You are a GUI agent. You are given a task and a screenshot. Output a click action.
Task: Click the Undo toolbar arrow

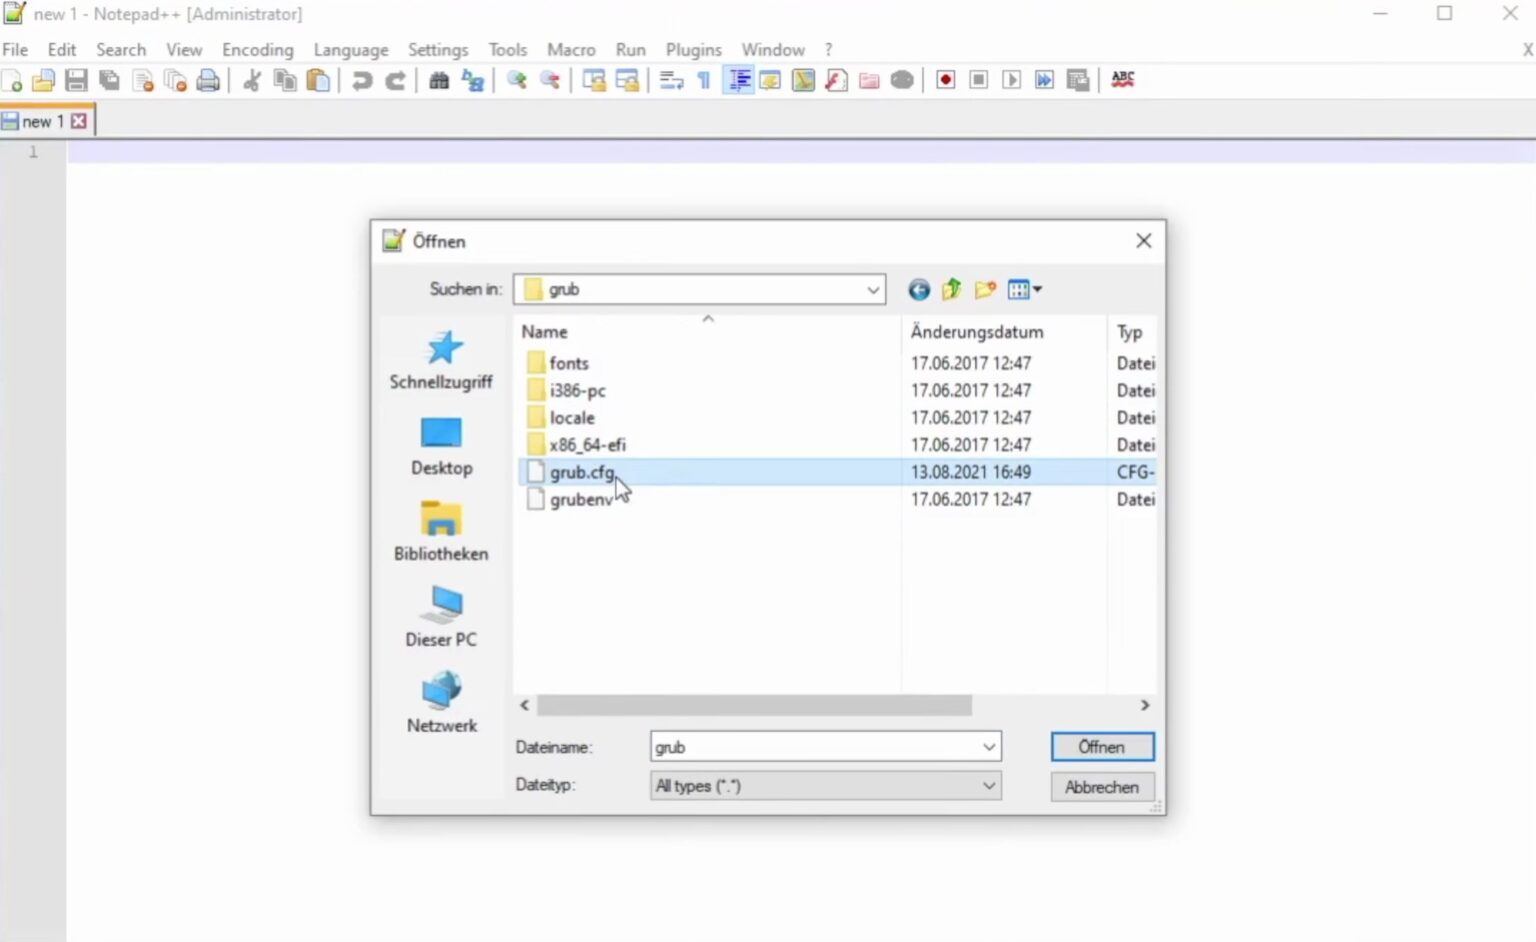tap(361, 80)
